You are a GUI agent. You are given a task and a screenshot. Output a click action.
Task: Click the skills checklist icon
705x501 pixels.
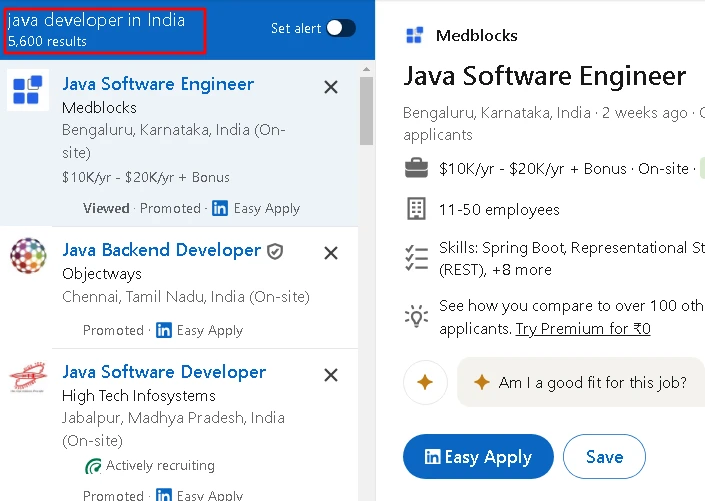416,258
